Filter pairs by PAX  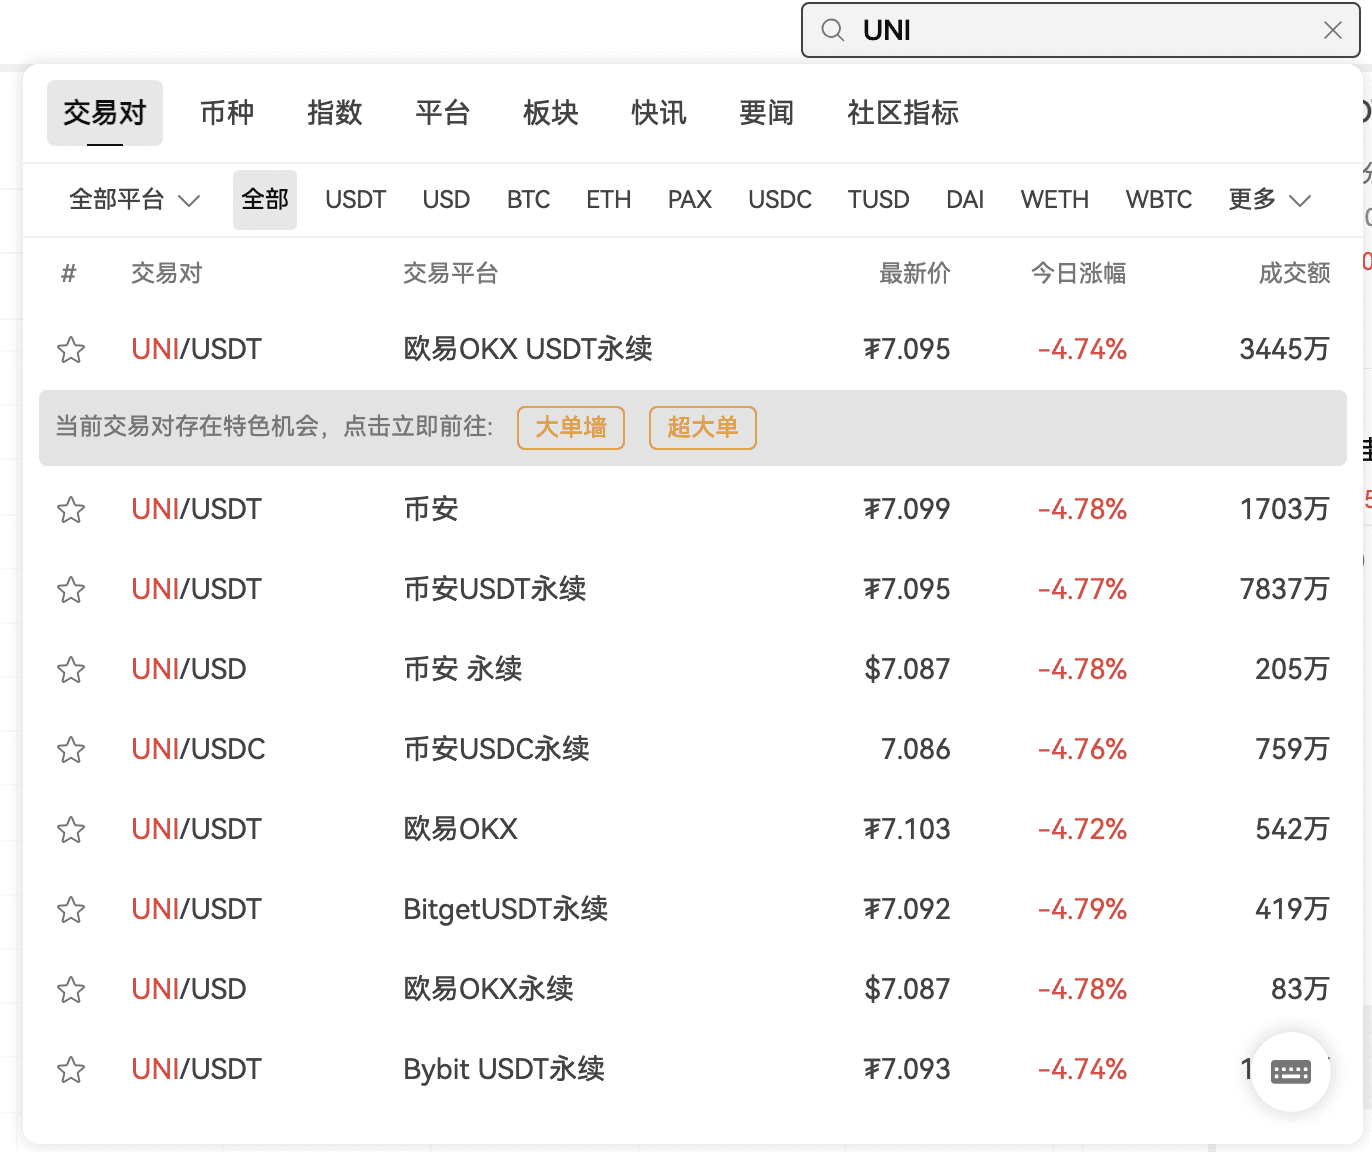tap(690, 200)
